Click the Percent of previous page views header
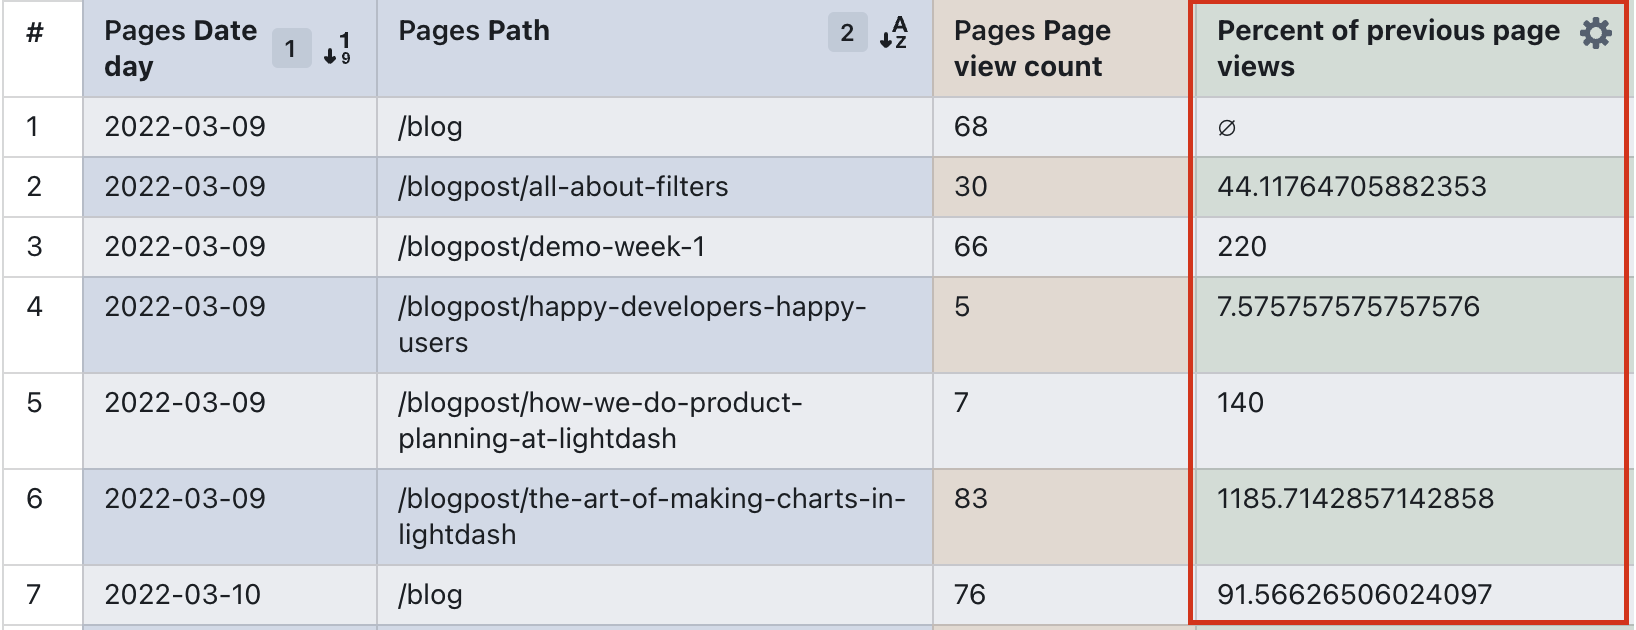Image resolution: width=1636 pixels, height=630 pixels. 1387,48
